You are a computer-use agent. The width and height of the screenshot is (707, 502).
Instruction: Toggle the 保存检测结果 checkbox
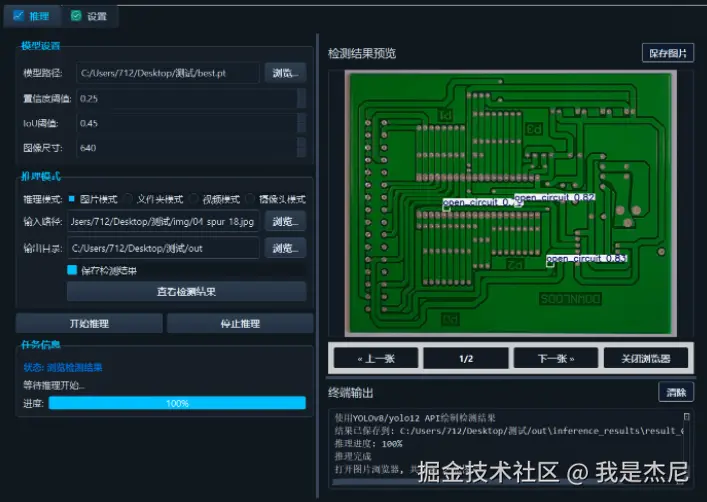tap(72, 270)
